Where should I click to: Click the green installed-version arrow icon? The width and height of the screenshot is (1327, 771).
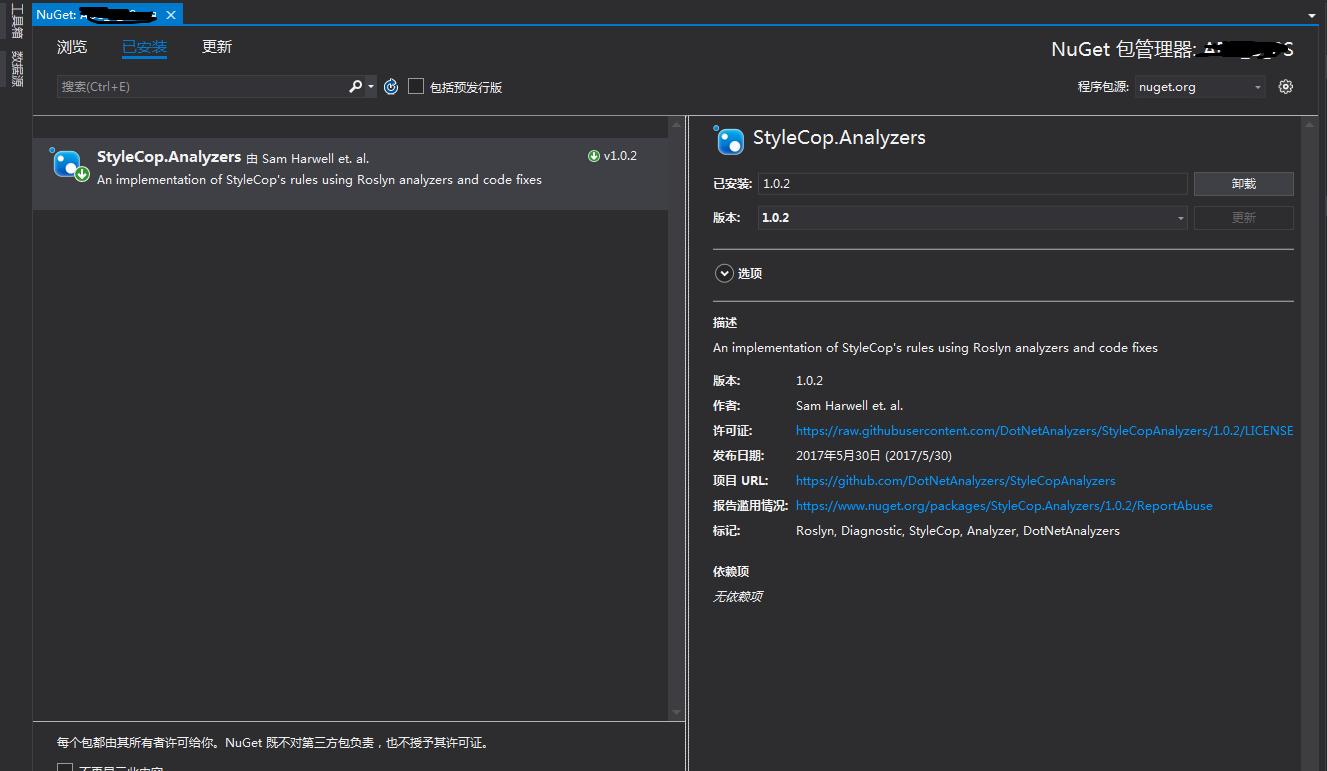pos(594,156)
